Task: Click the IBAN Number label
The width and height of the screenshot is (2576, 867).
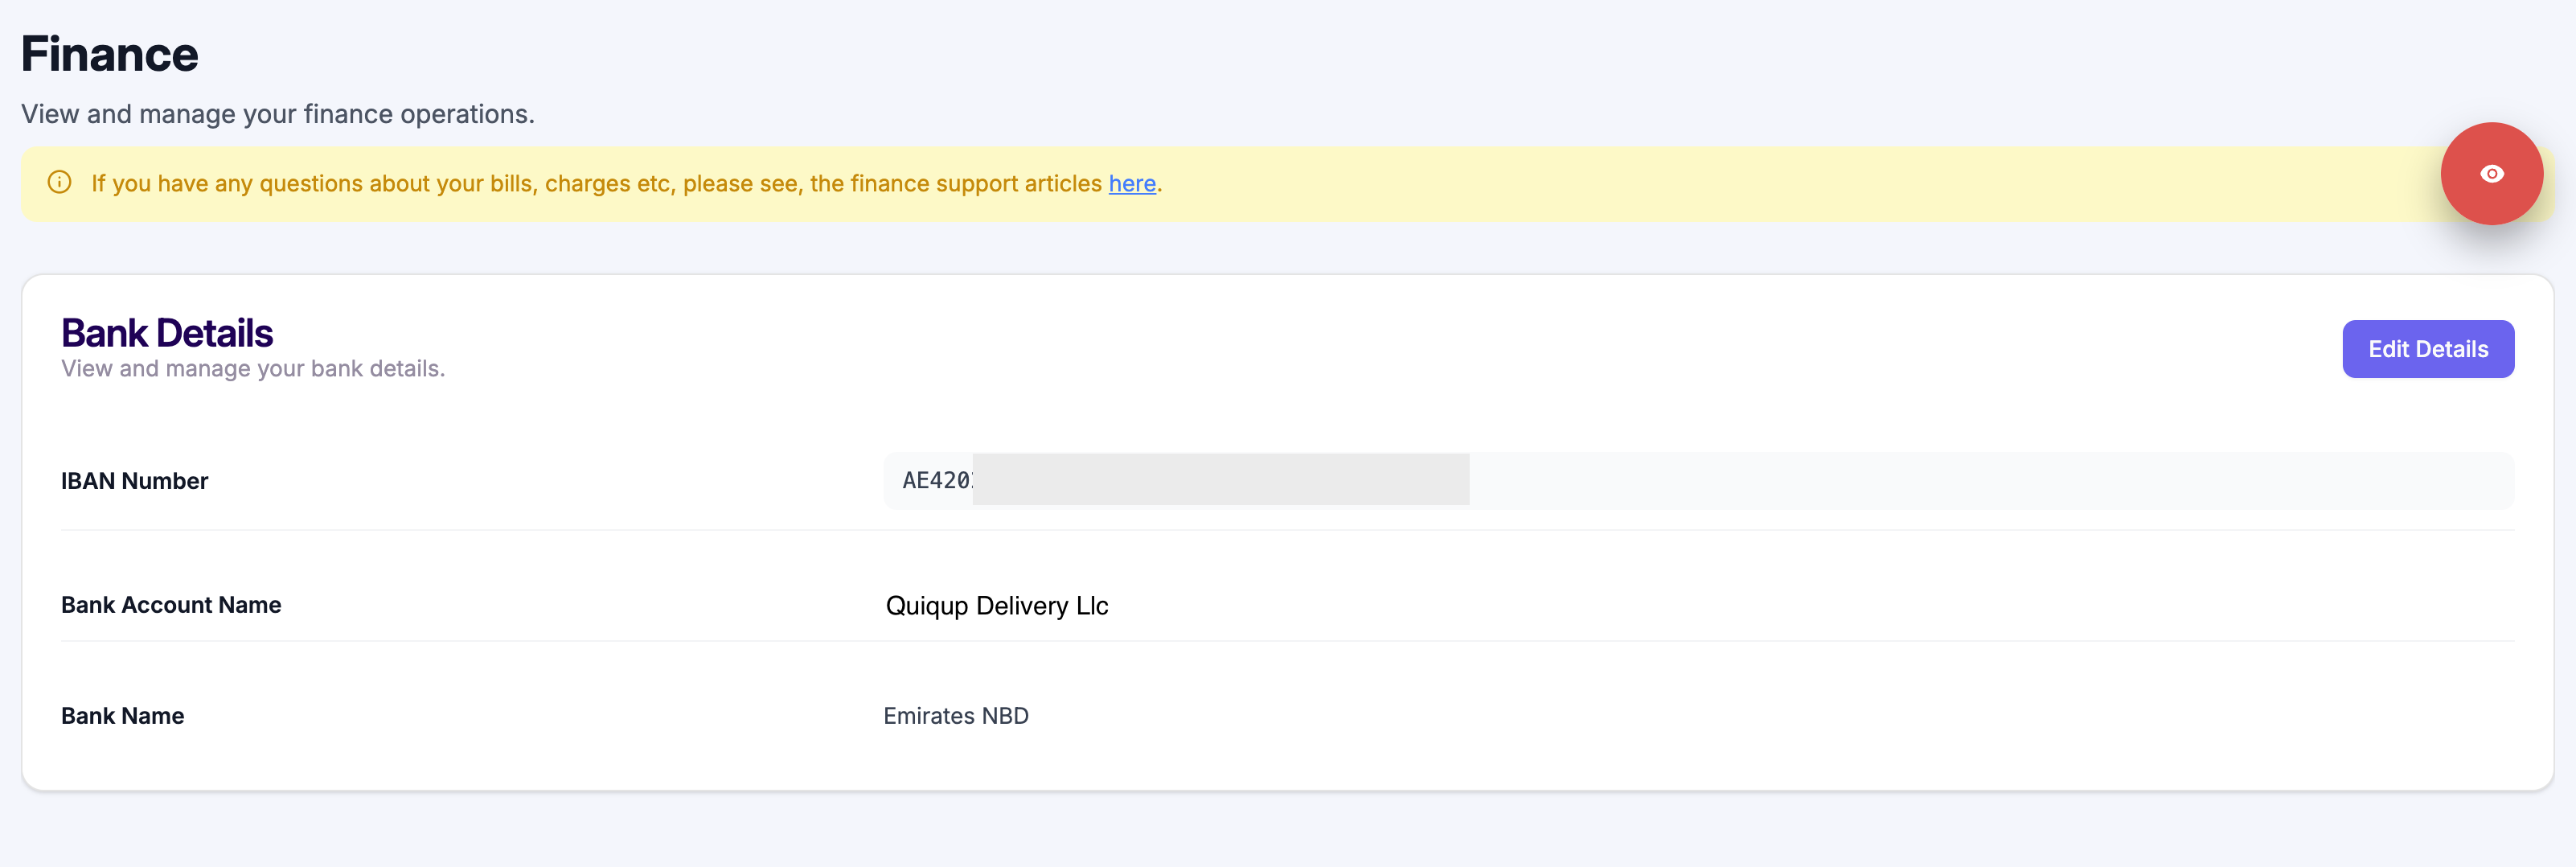Action: pos(134,481)
